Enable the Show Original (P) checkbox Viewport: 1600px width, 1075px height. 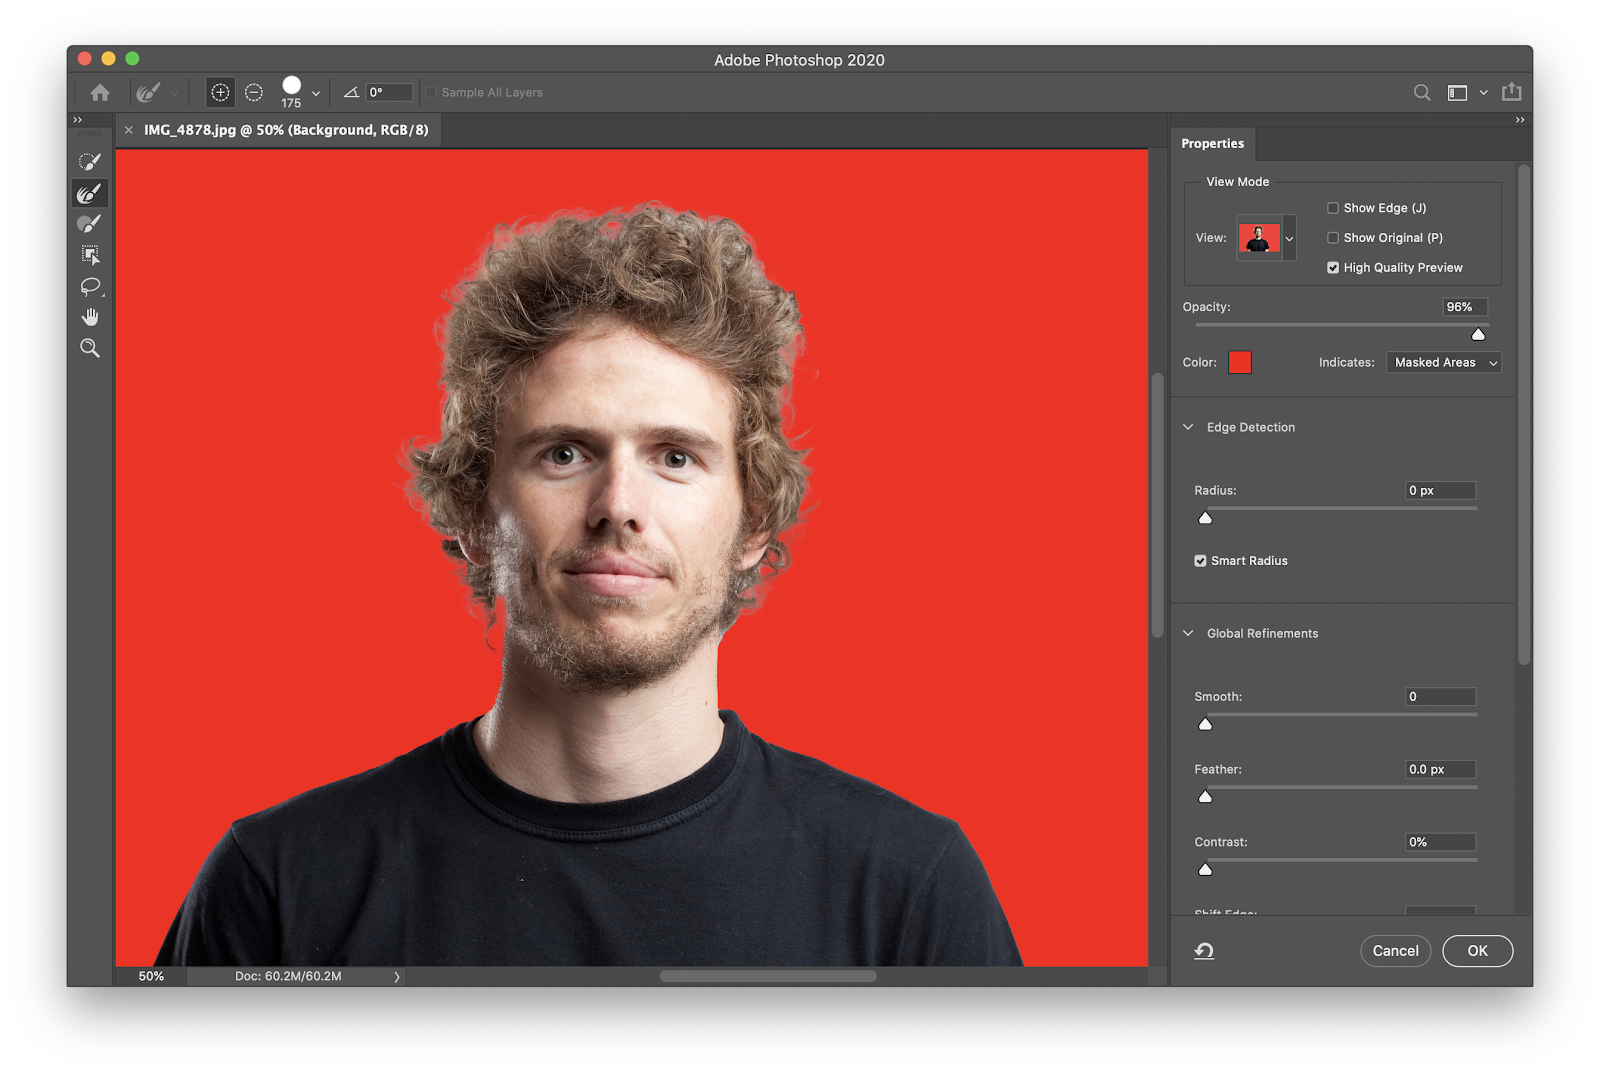point(1333,238)
